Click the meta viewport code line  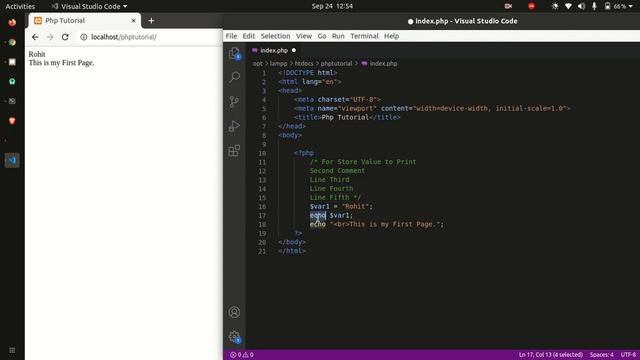tap(432, 109)
